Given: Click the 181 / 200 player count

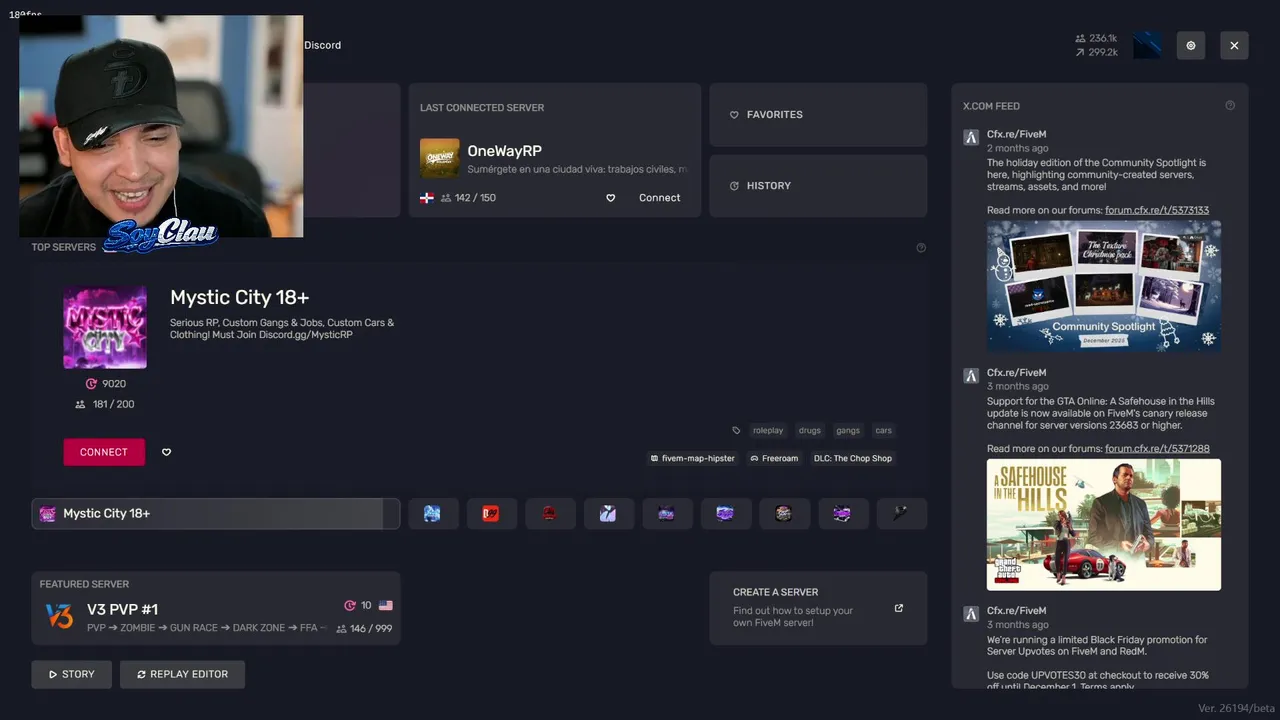Looking at the screenshot, I should tap(105, 404).
